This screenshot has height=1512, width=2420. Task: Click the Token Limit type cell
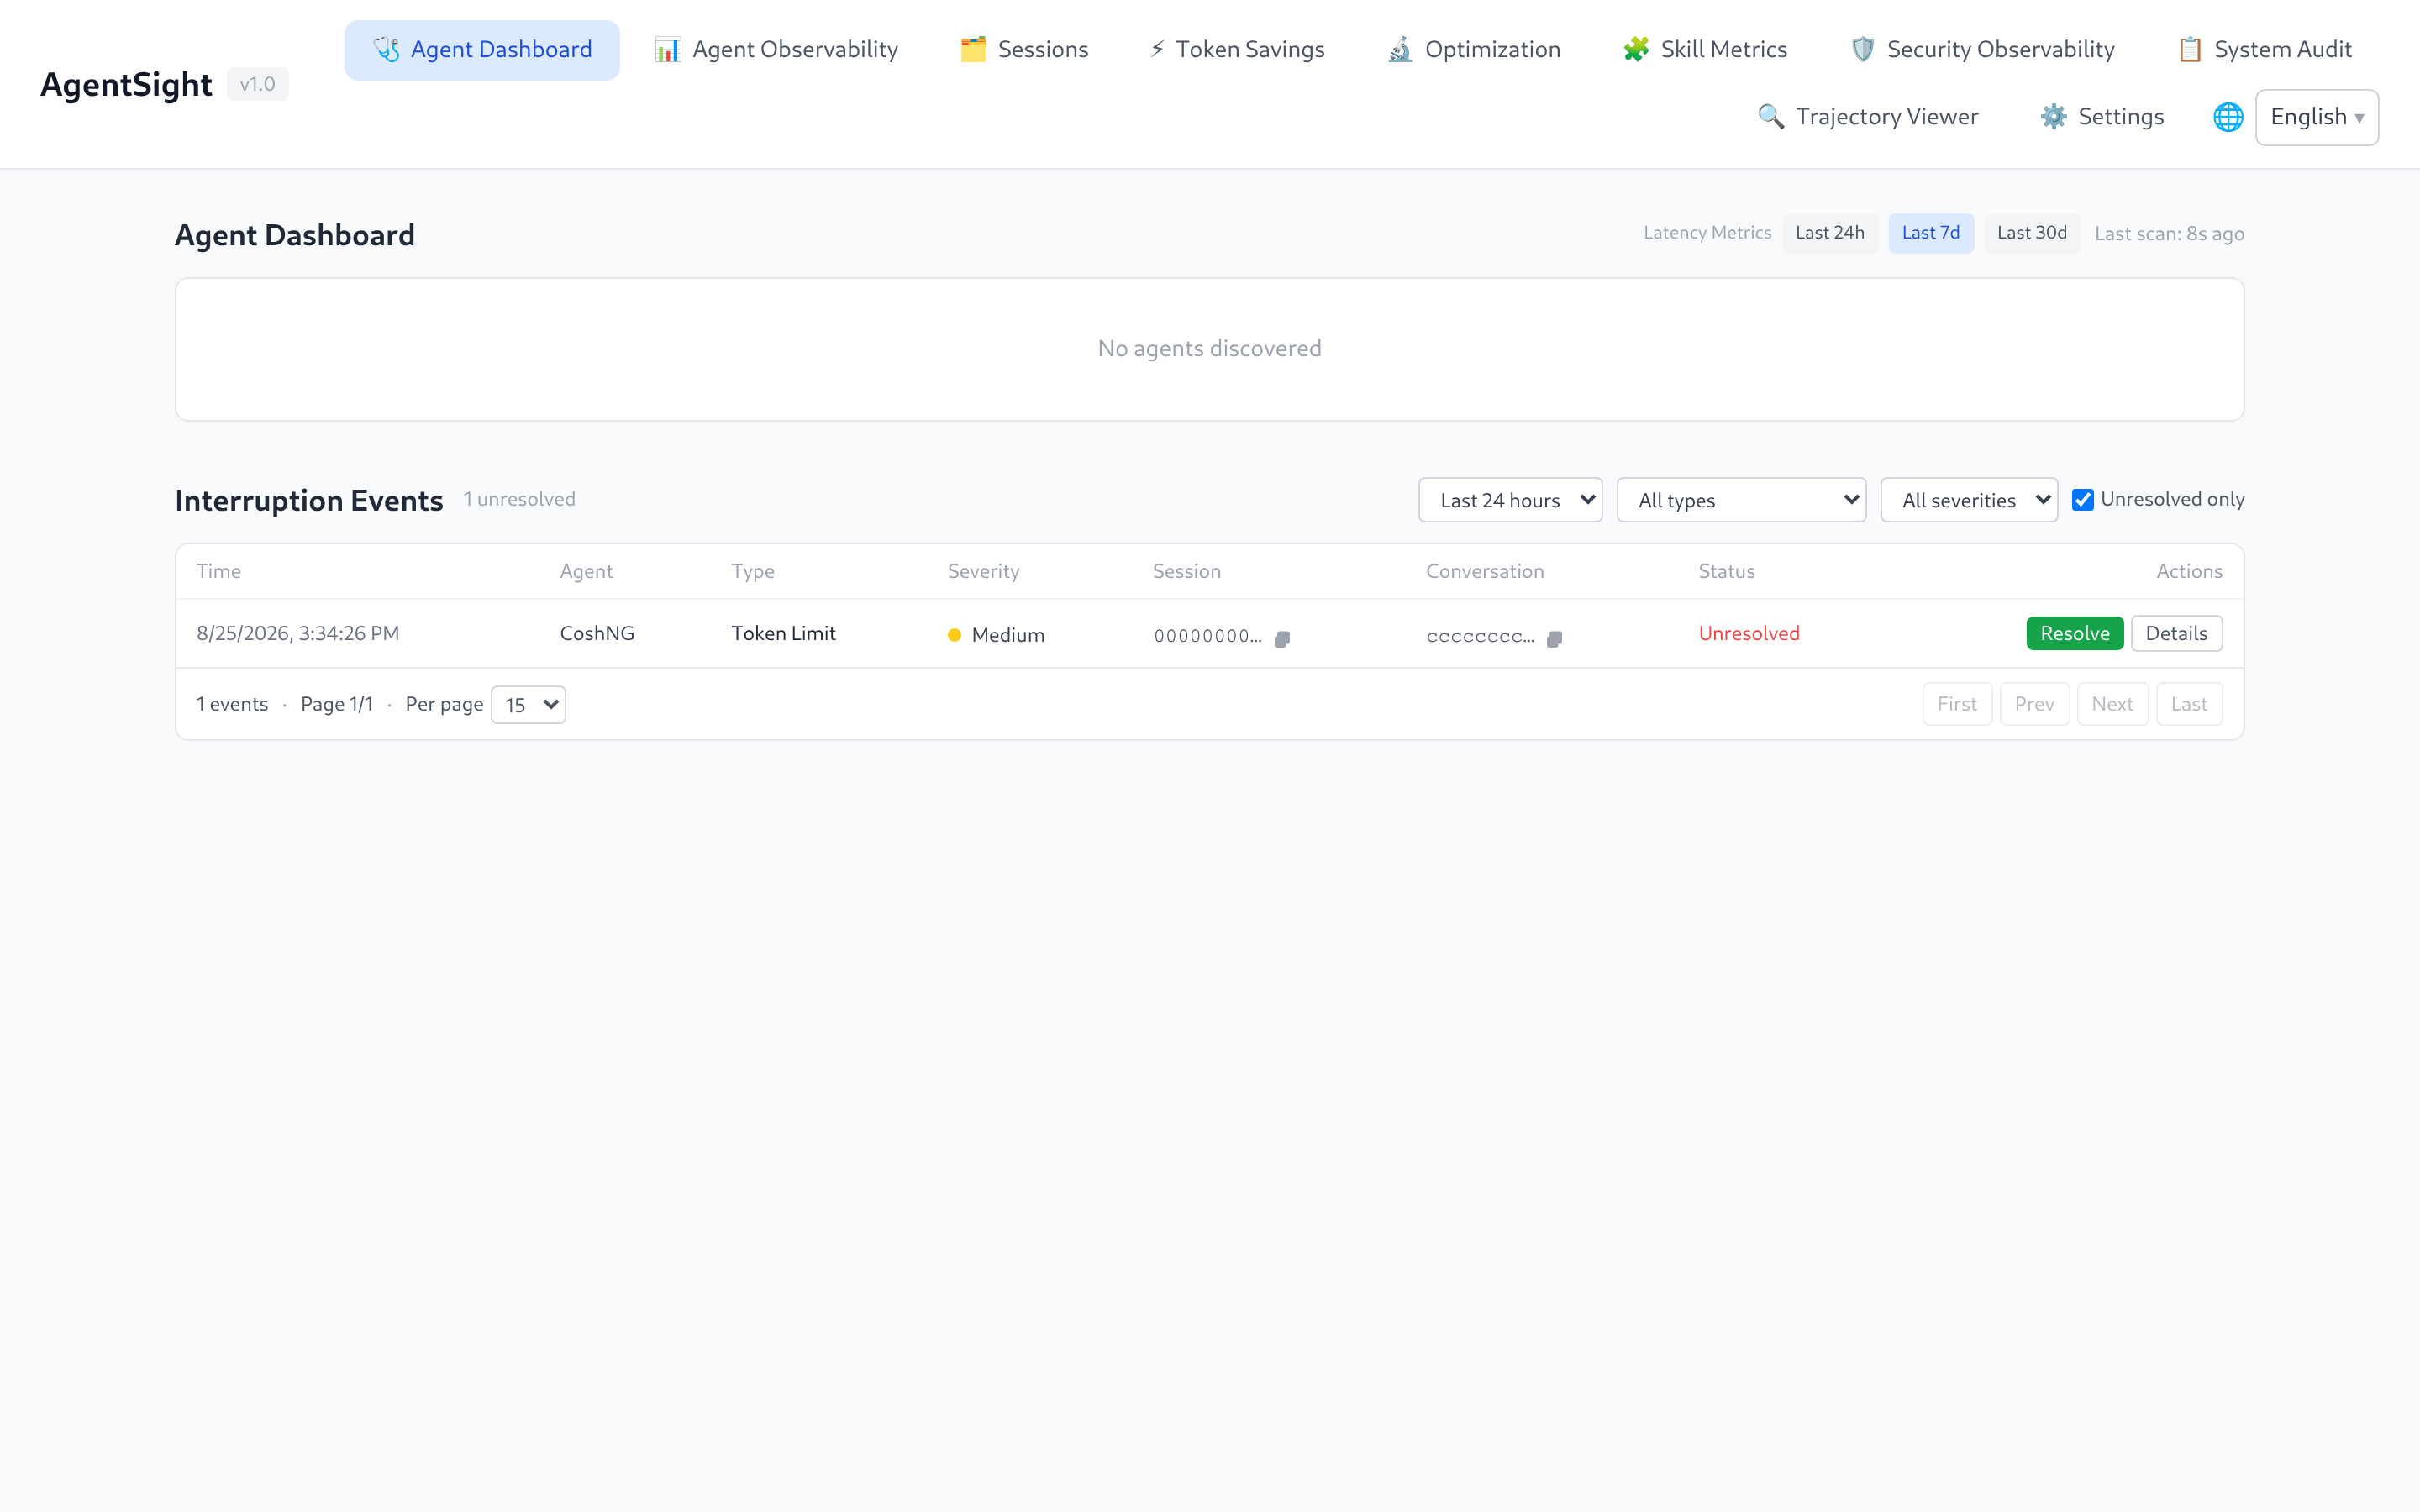click(x=783, y=633)
